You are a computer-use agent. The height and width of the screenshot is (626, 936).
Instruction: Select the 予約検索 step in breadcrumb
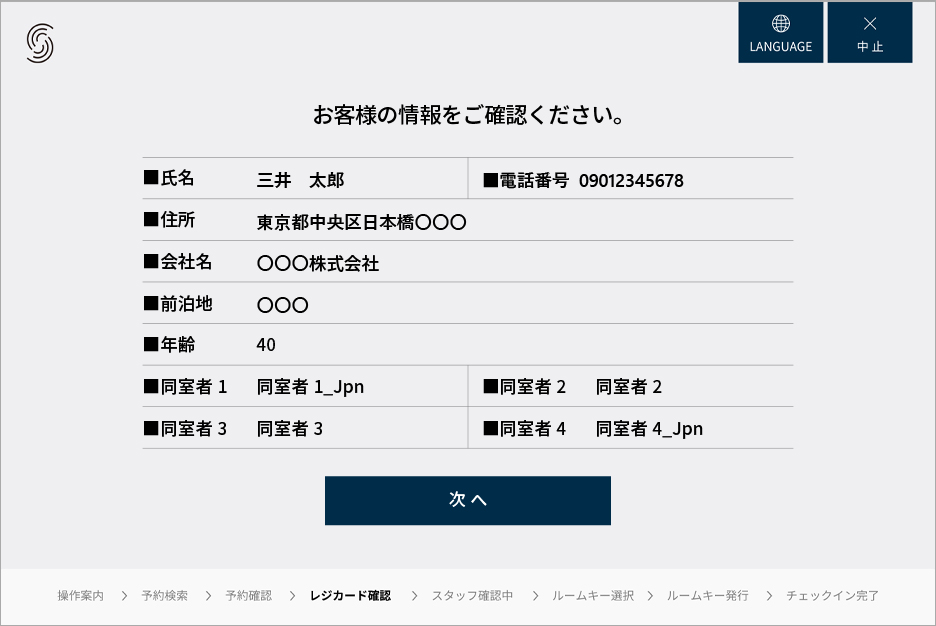(x=164, y=596)
